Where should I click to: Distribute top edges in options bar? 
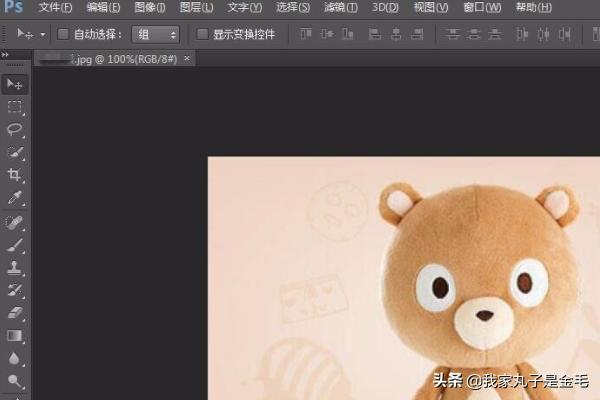(452, 34)
